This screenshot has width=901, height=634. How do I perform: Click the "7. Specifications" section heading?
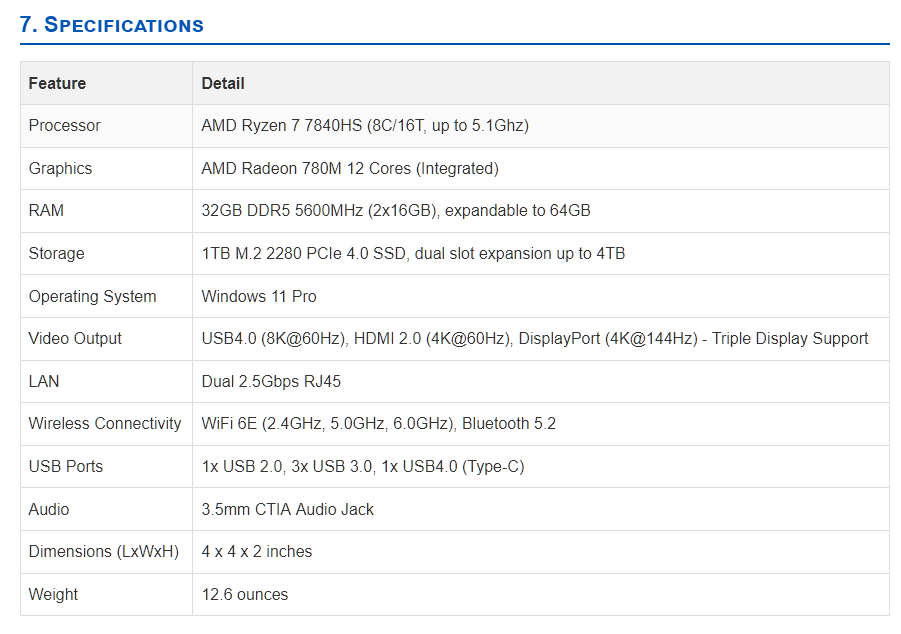(112, 25)
